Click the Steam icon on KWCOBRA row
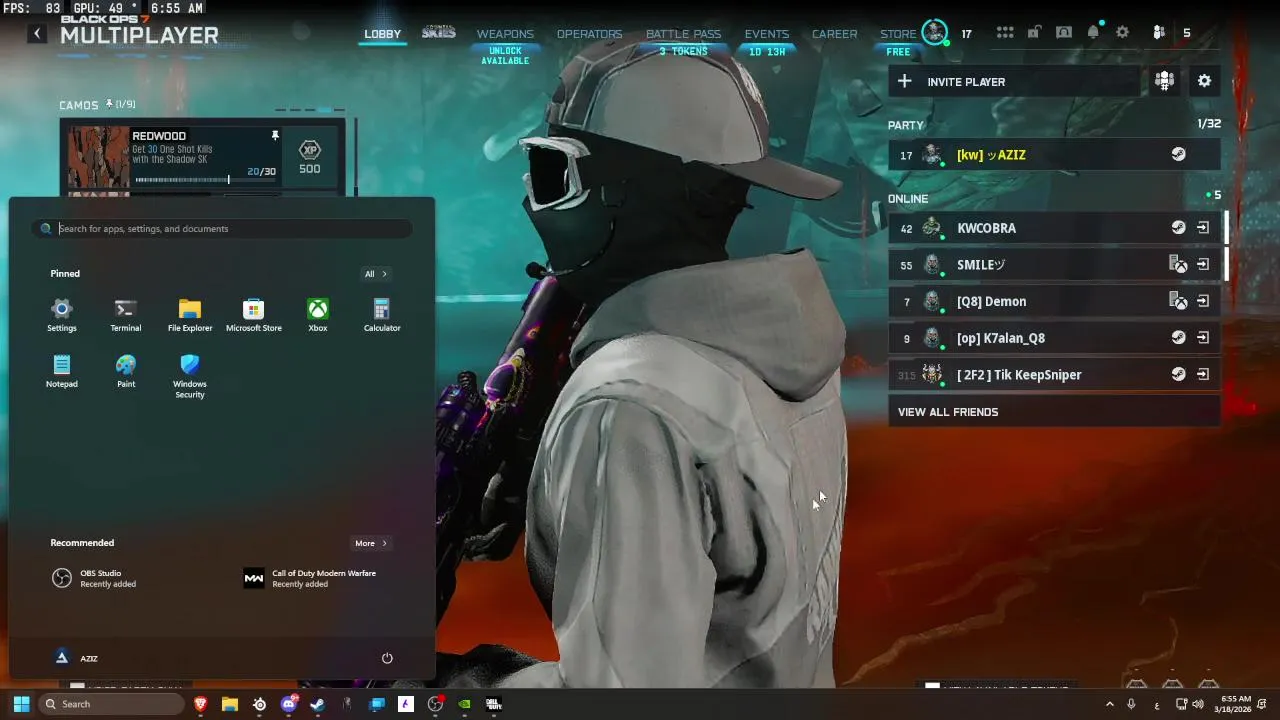1280x720 pixels. click(1179, 228)
